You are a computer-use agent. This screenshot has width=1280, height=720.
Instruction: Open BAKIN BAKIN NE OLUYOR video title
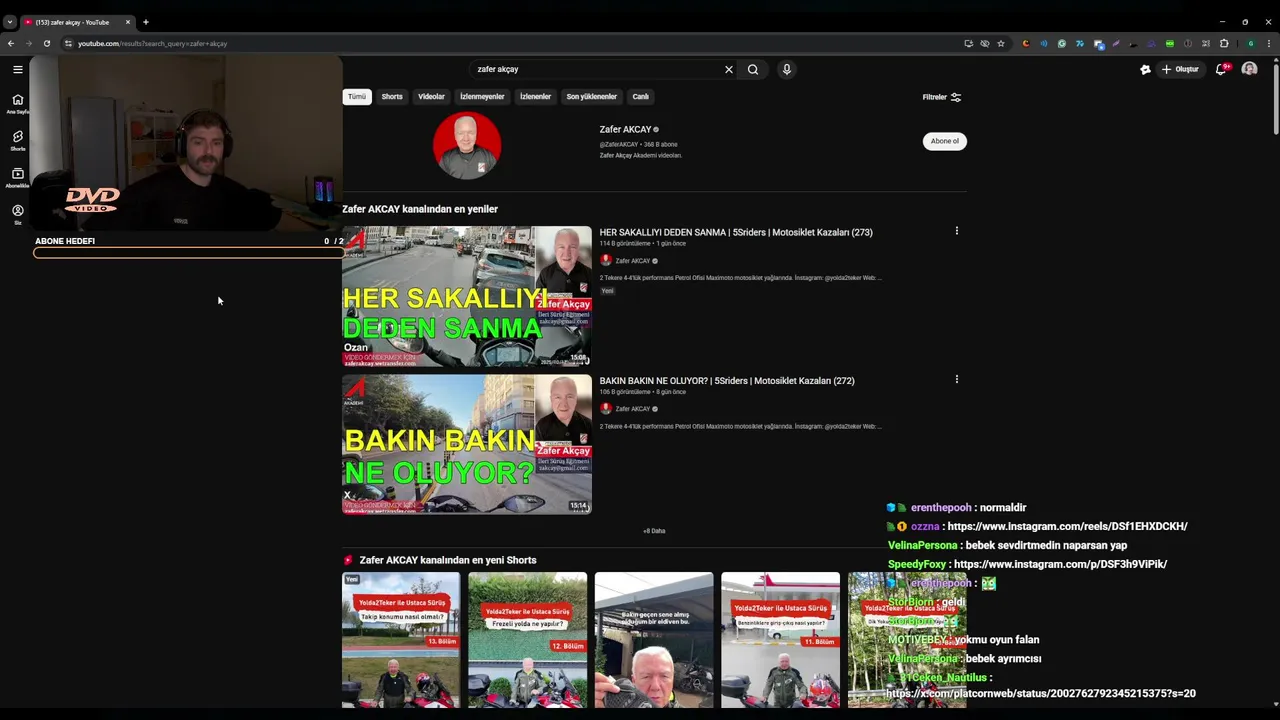(x=727, y=380)
